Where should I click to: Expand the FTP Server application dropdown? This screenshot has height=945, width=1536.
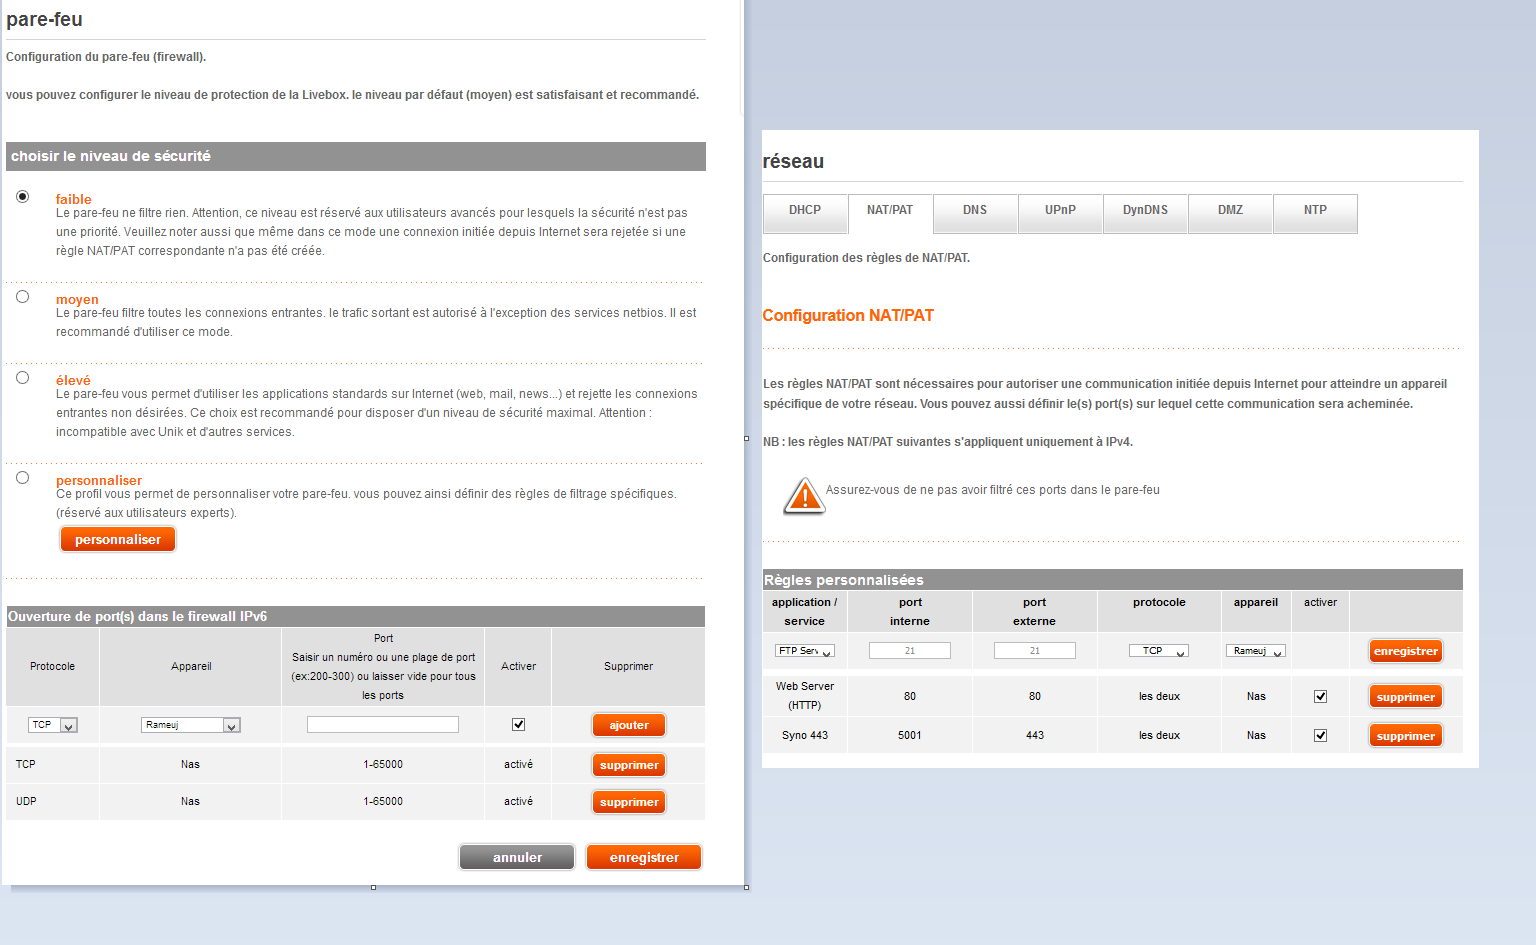click(x=805, y=651)
